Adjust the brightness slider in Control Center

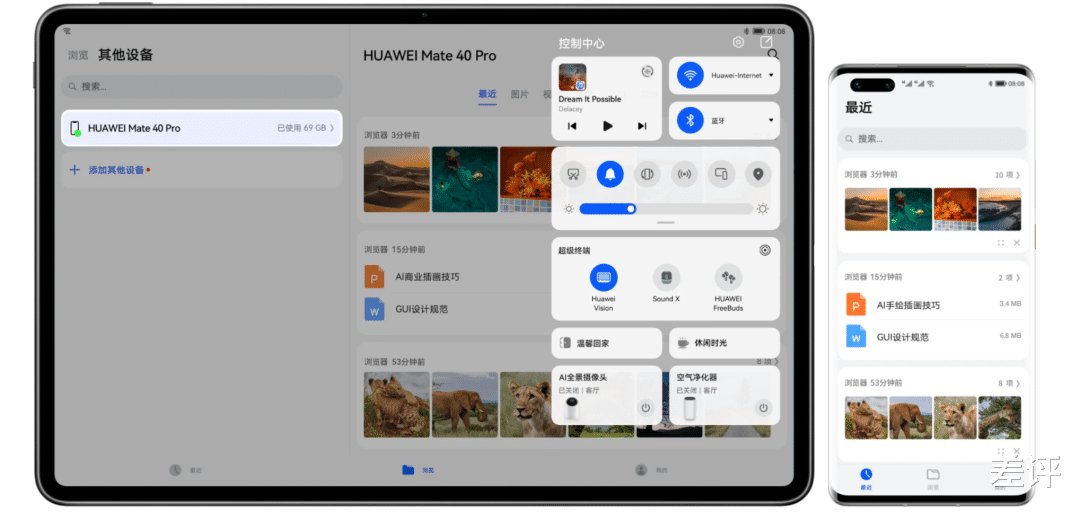point(666,209)
